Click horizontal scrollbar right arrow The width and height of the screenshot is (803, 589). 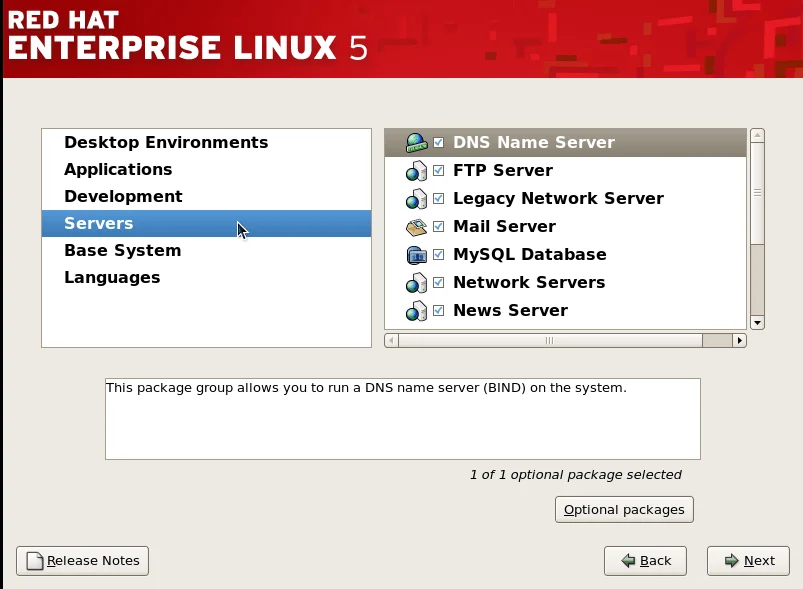point(740,340)
